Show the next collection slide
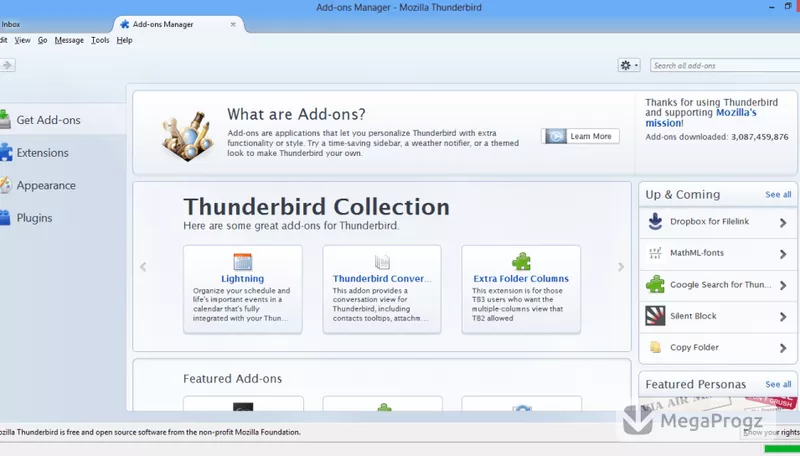 point(620,267)
